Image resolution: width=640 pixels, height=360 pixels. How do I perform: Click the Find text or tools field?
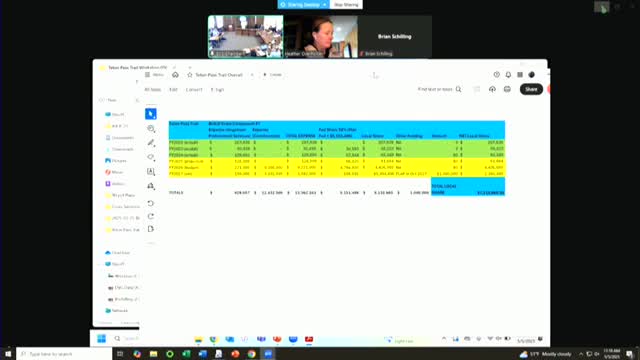[439, 89]
